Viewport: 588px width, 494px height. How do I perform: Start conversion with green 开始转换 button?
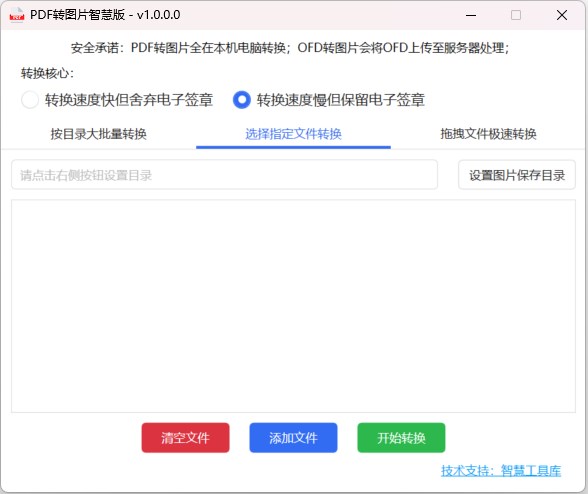(x=401, y=438)
